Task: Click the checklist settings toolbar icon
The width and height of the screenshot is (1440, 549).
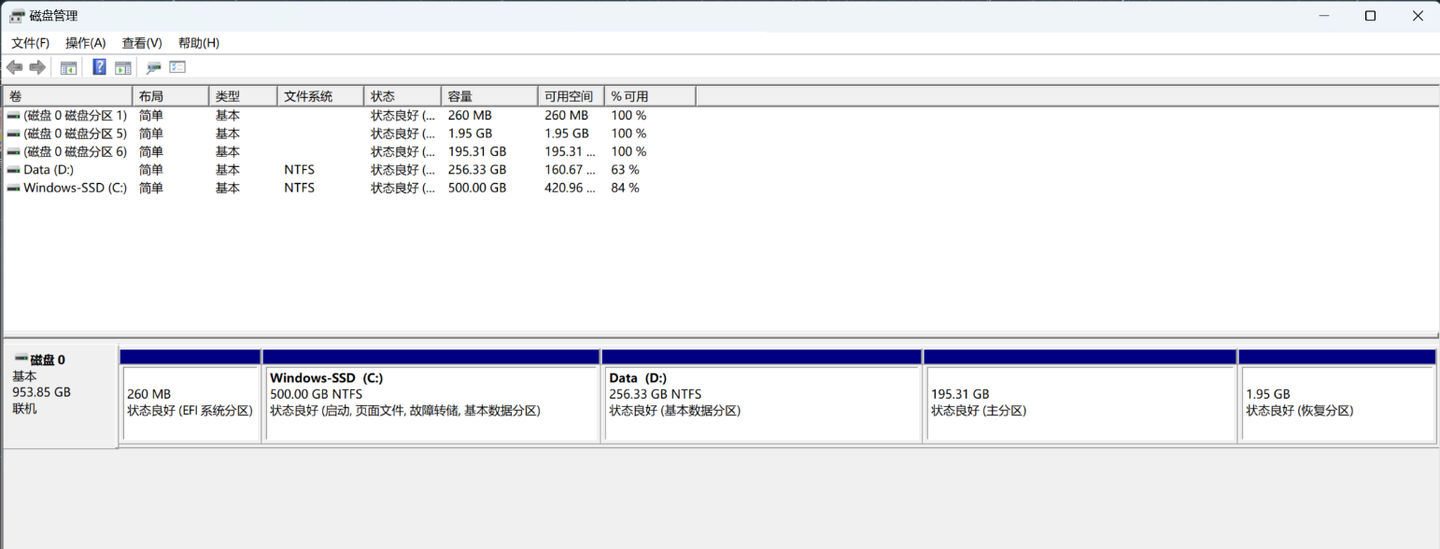Action: click(x=178, y=67)
